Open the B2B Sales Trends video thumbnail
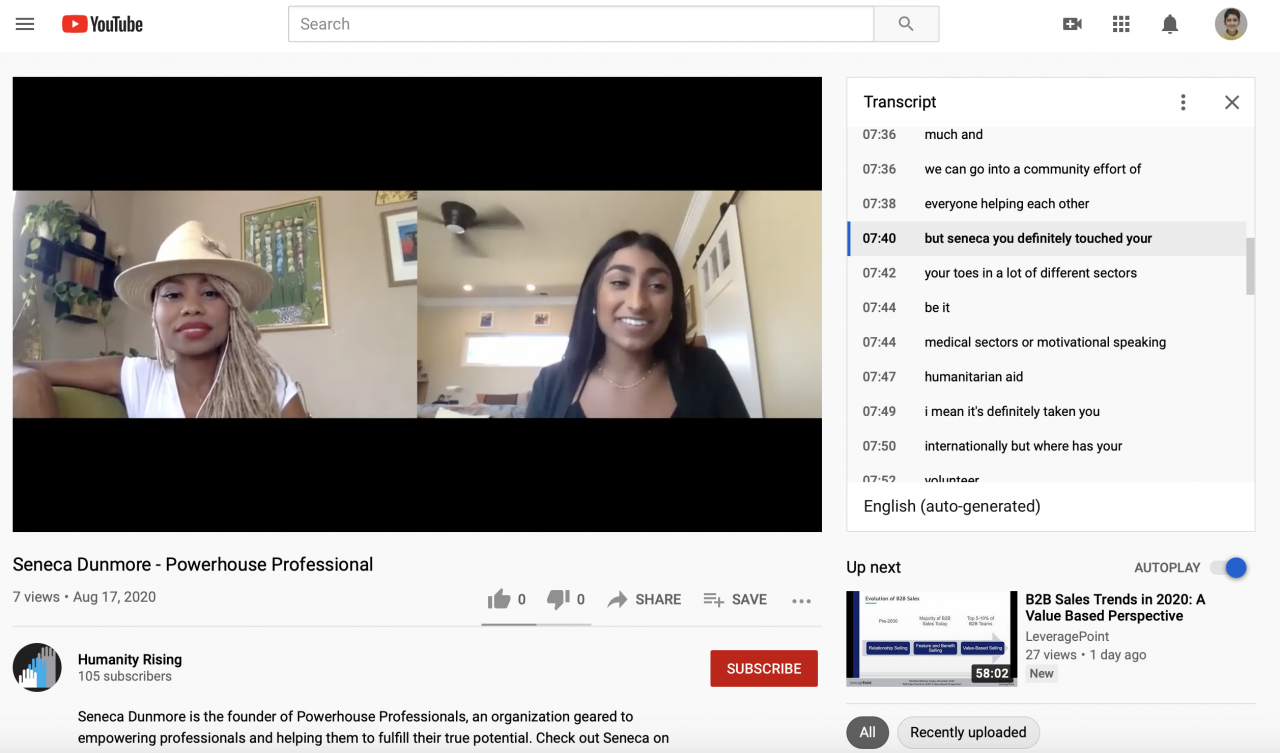Image resolution: width=1280 pixels, height=753 pixels. 931,638
